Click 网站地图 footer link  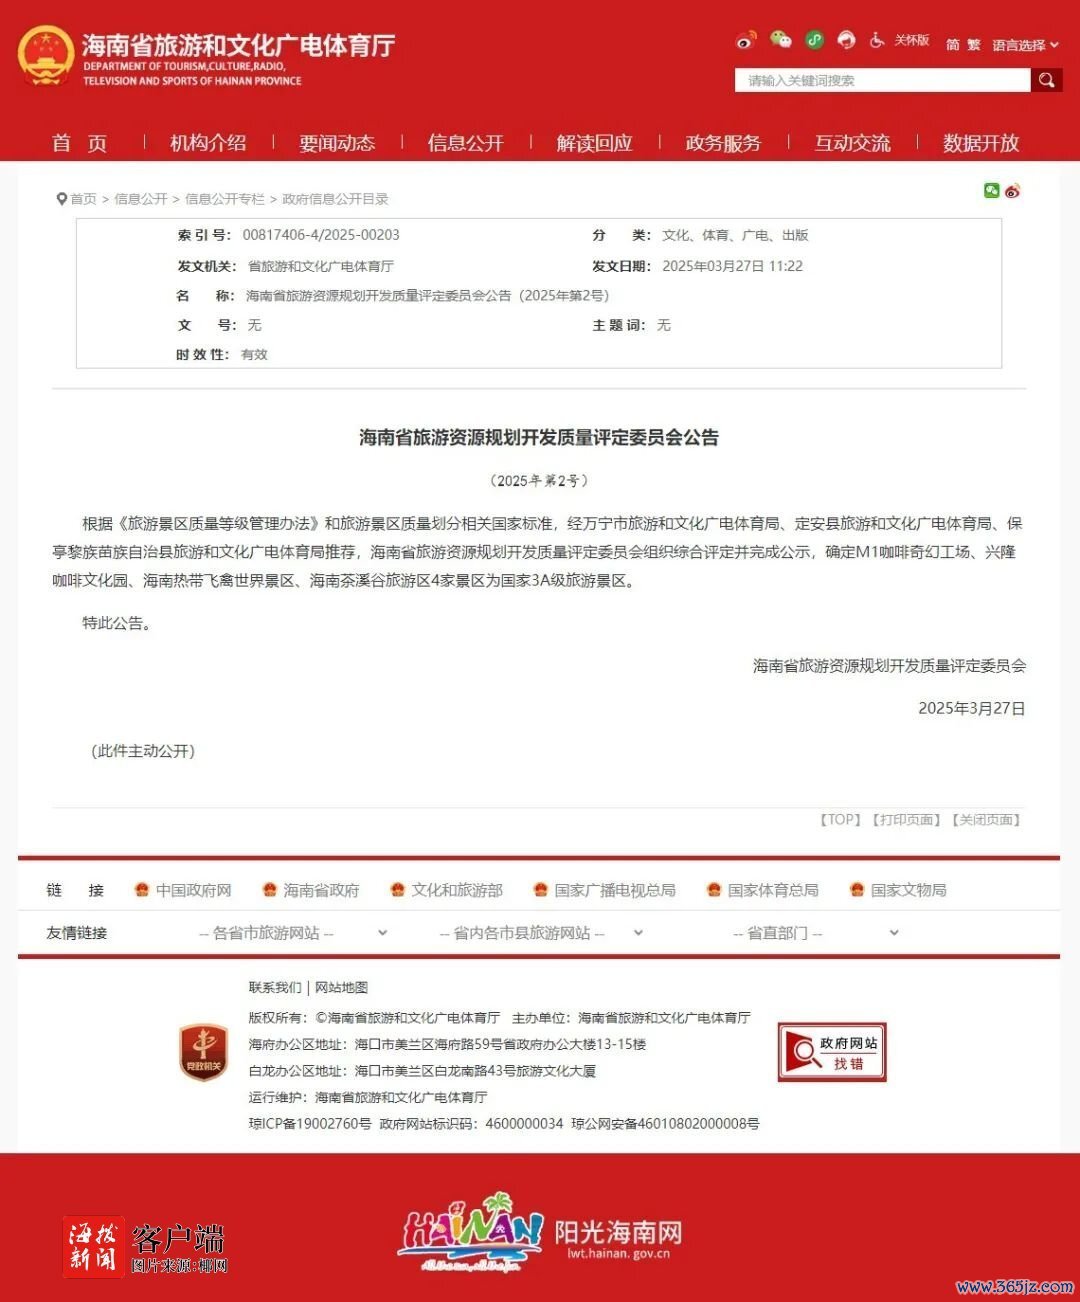point(341,988)
